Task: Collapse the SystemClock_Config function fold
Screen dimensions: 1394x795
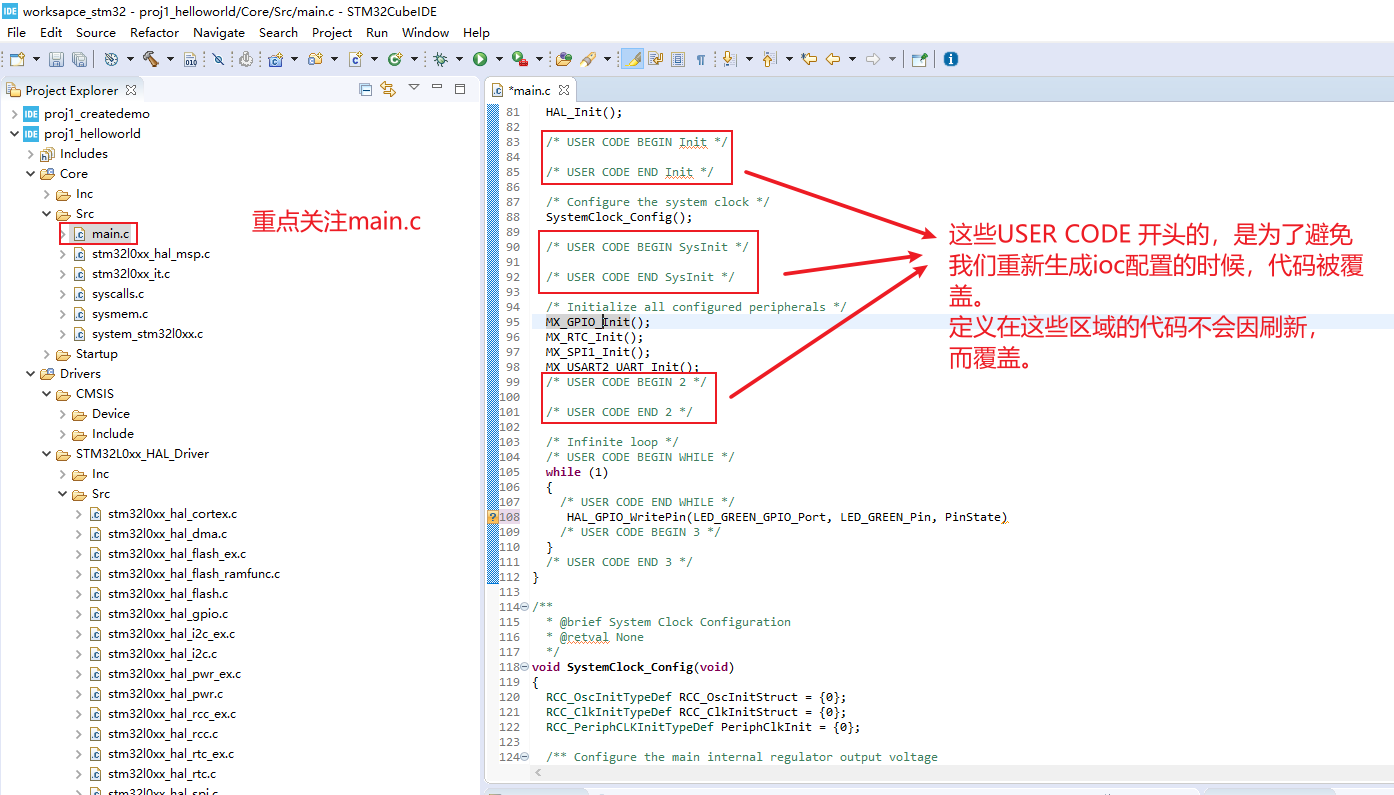Action: (x=526, y=667)
